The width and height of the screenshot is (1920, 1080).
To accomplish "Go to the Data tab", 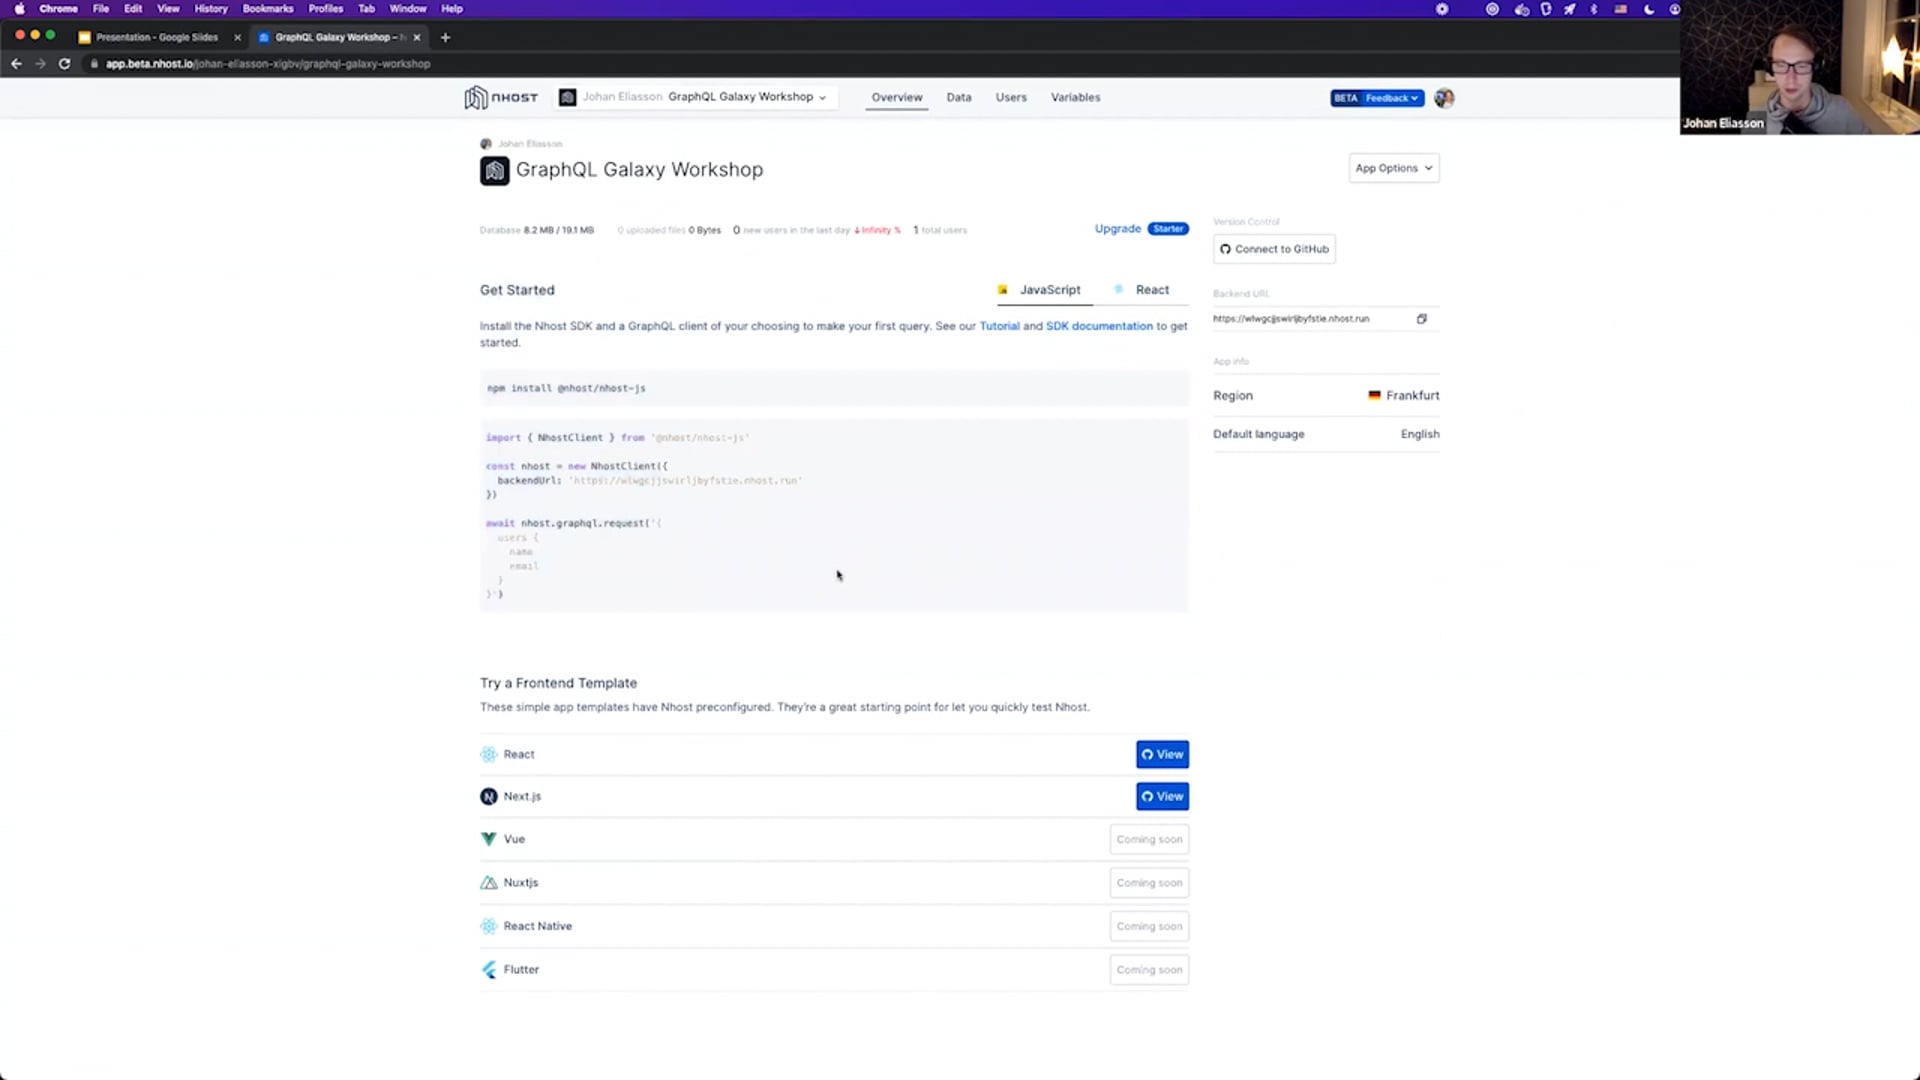I will pyautogui.click(x=958, y=97).
